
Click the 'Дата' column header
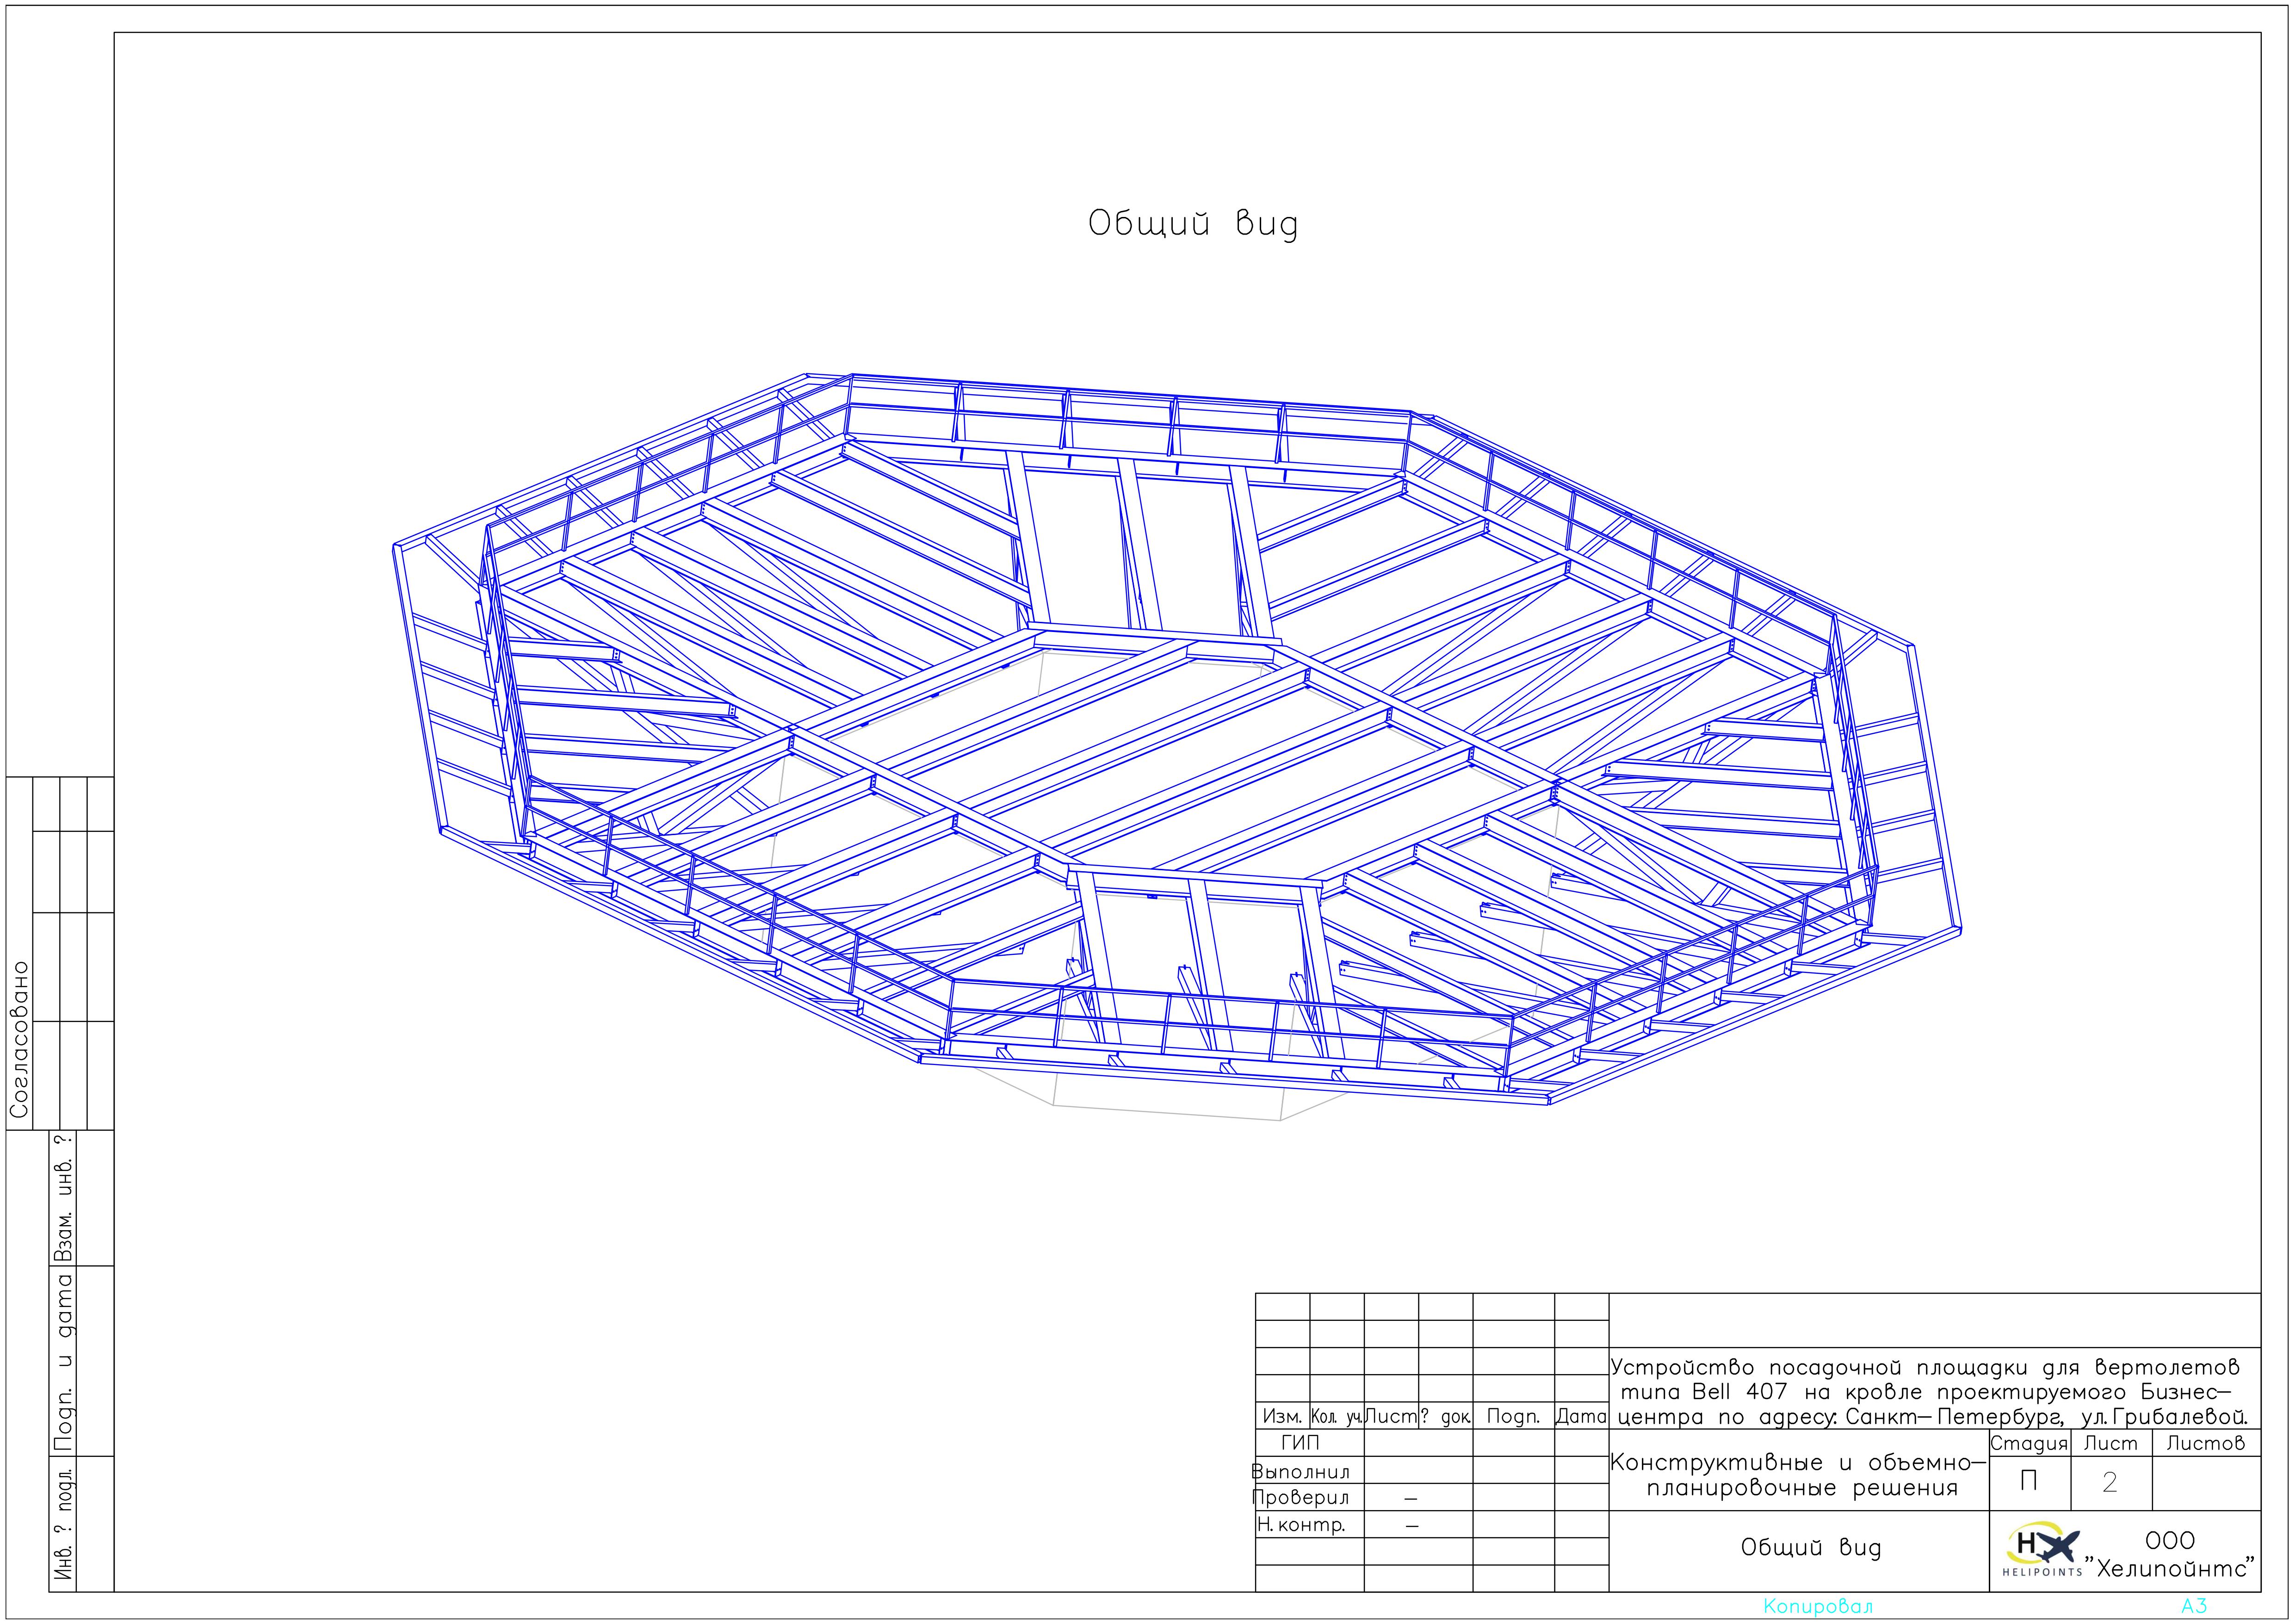(x=1581, y=1416)
